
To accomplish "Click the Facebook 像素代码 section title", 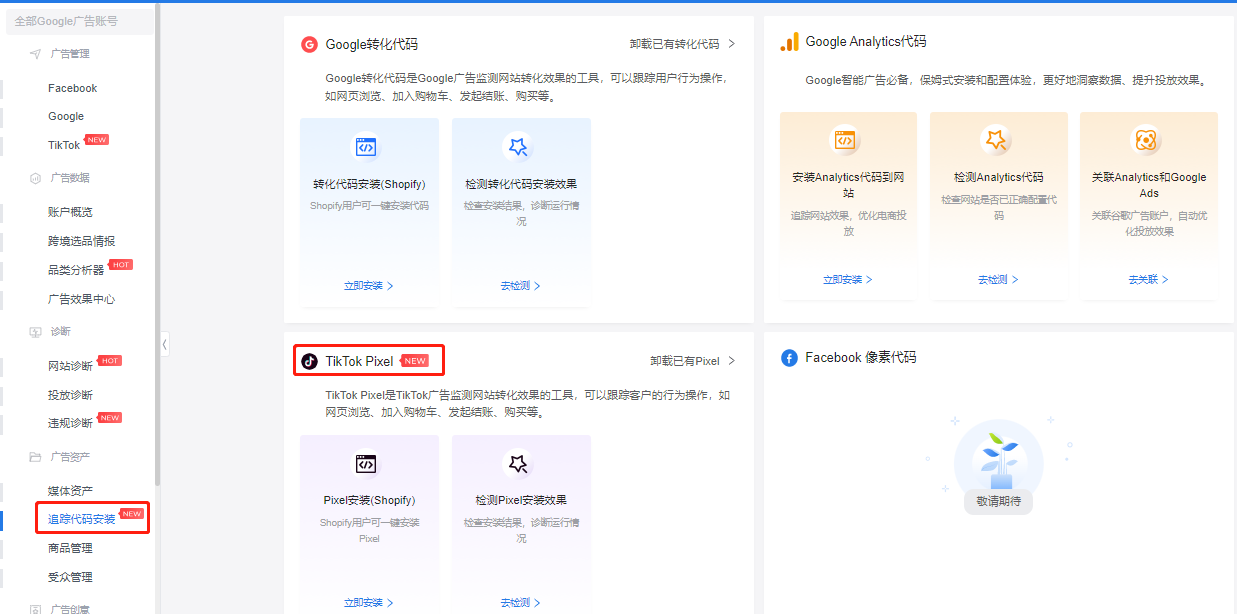I will [x=861, y=358].
